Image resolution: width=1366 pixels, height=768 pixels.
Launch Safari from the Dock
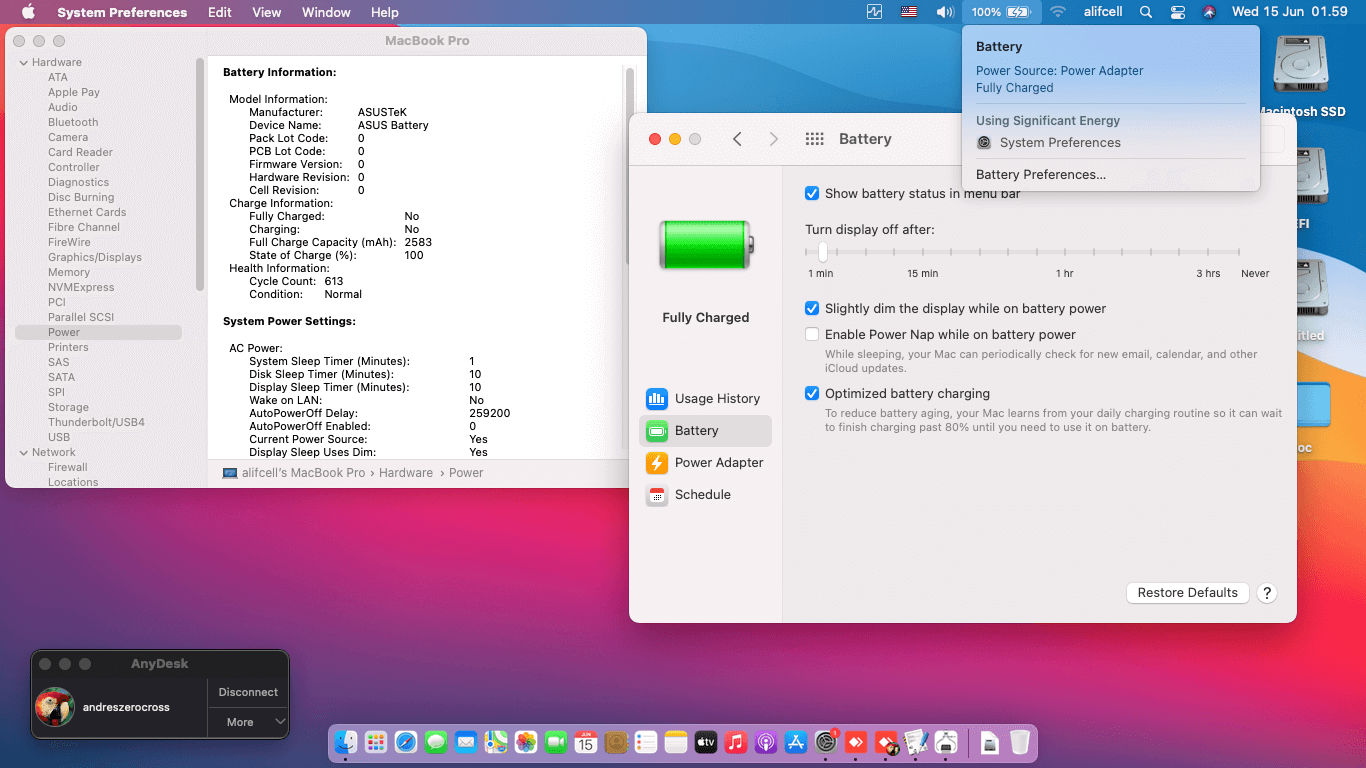click(x=406, y=742)
